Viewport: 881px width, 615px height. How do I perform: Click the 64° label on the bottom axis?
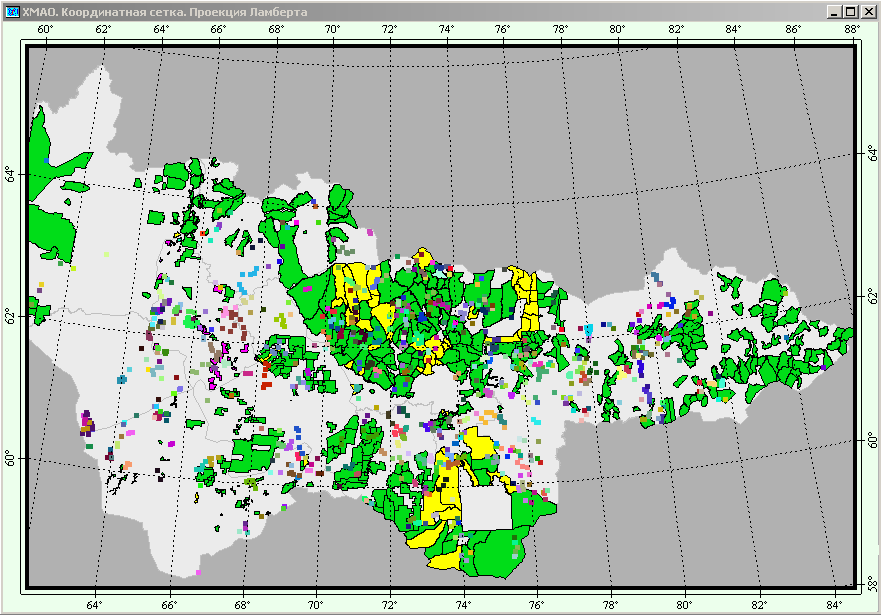(x=95, y=605)
